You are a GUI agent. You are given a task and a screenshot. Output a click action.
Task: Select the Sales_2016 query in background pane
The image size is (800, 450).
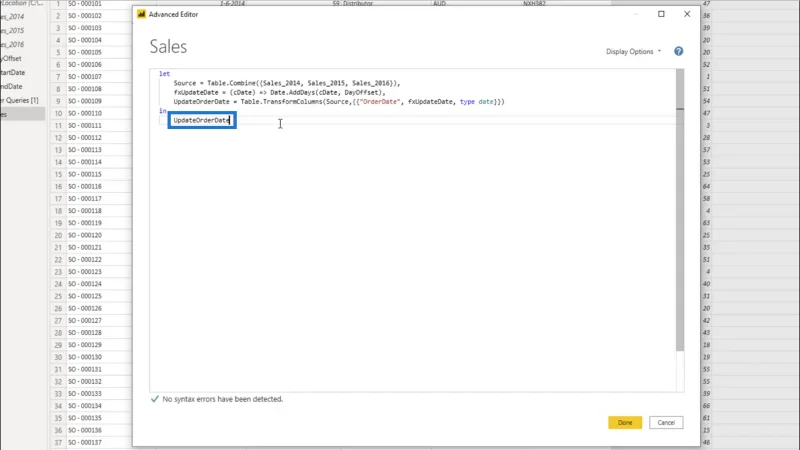point(12,44)
